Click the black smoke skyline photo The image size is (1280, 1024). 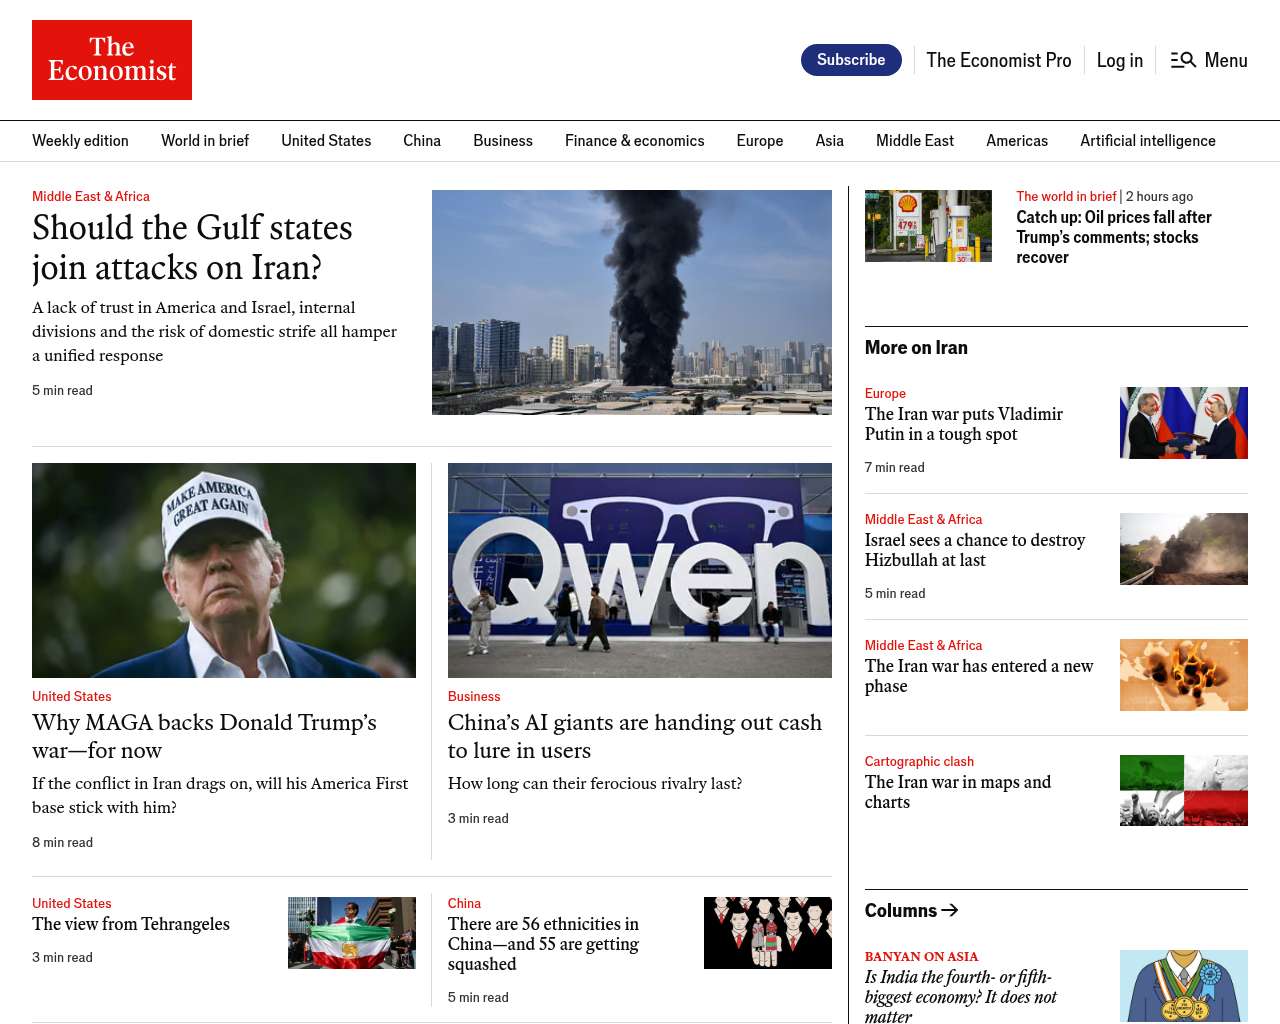[631, 302]
